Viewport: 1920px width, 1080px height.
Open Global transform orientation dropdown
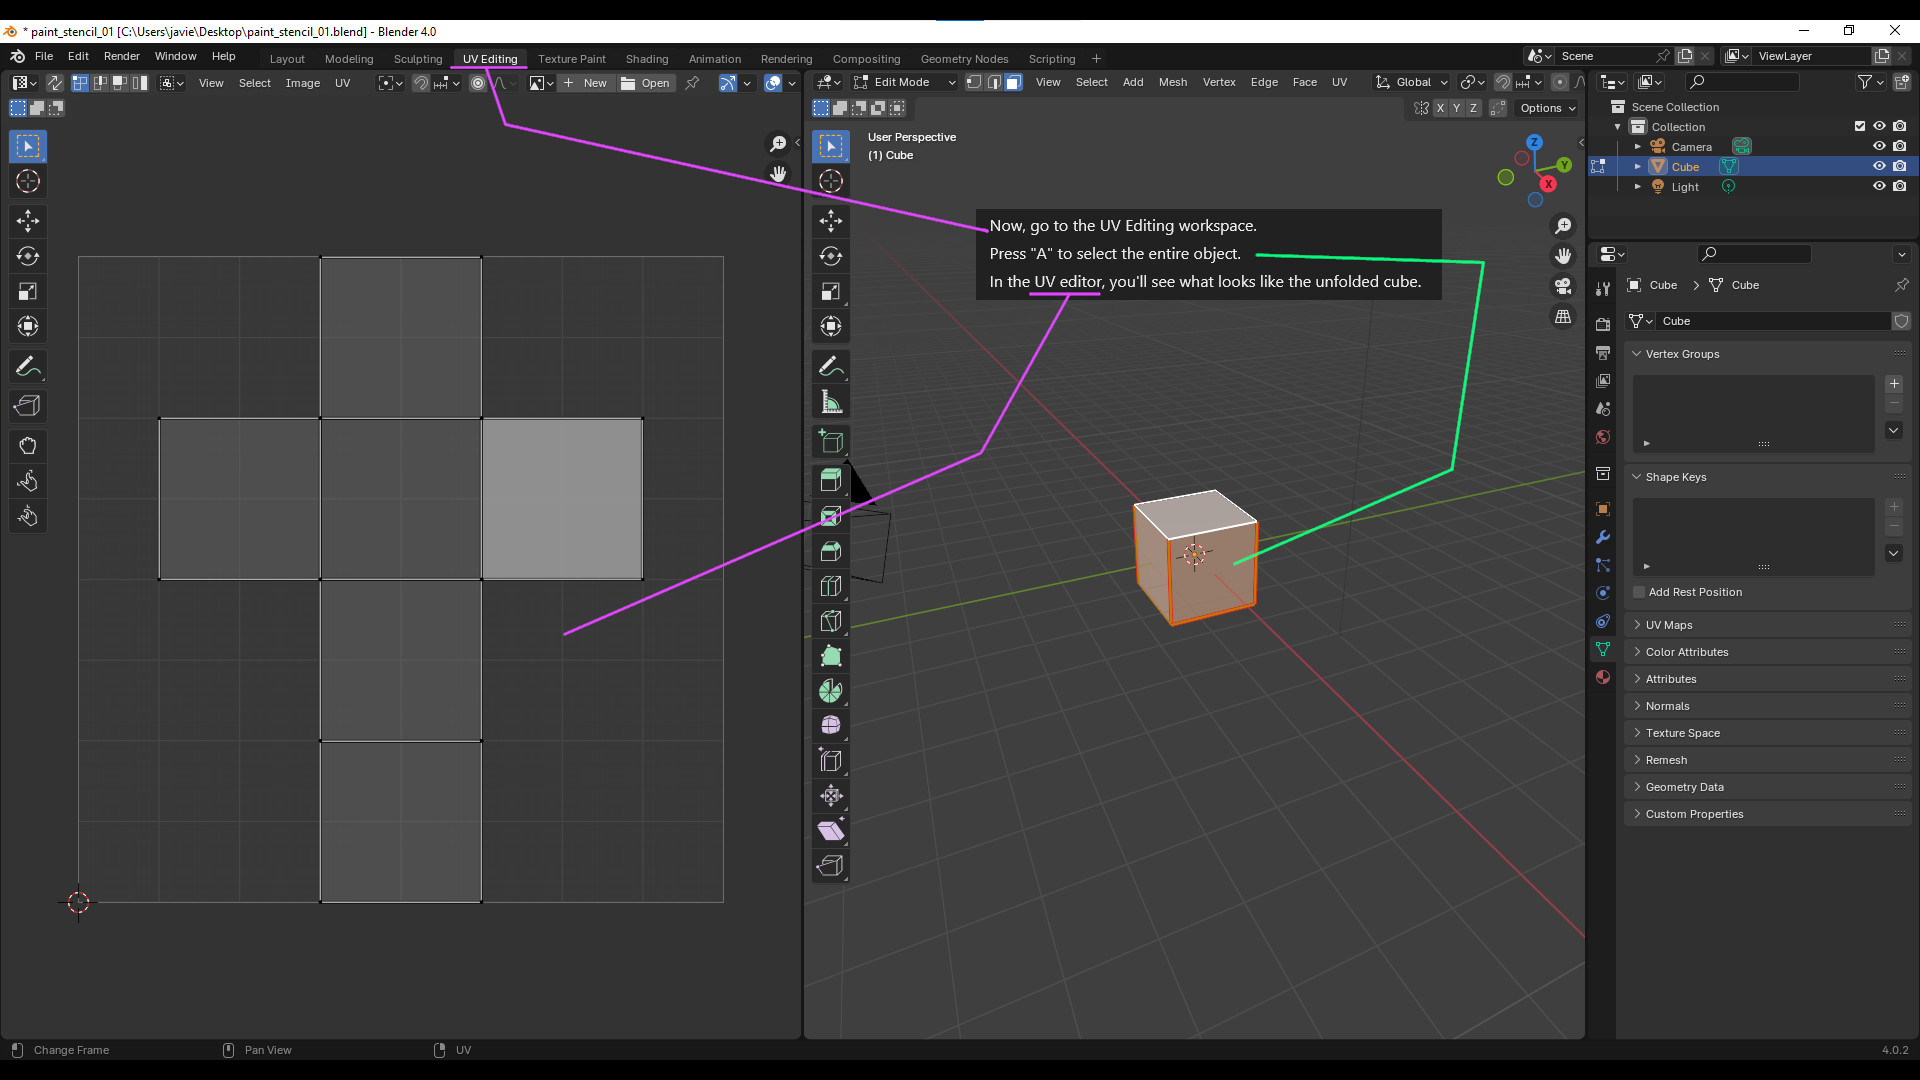click(1412, 82)
